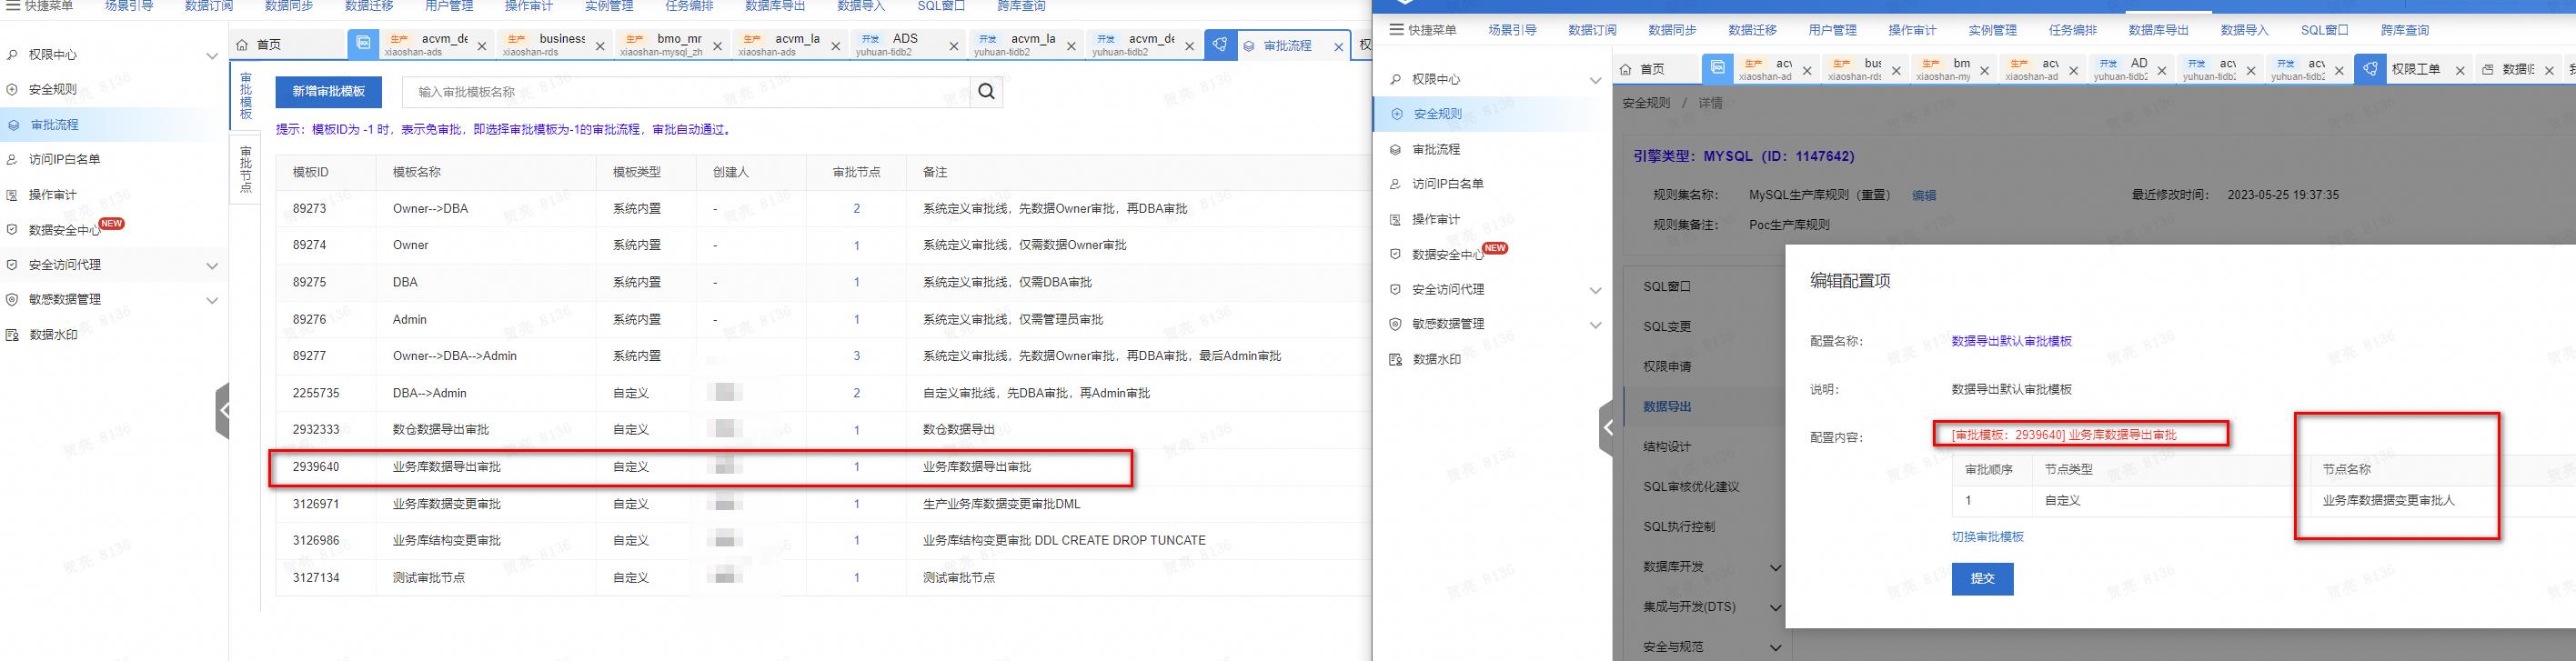This screenshot has width=2576, height=661.
Task: Close the 审批流程 tab in left window
Action: 1339,46
